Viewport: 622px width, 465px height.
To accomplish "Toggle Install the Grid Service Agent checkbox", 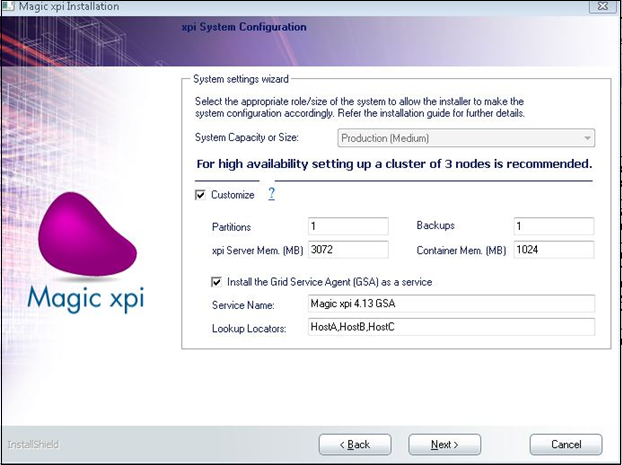I will (216, 282).
